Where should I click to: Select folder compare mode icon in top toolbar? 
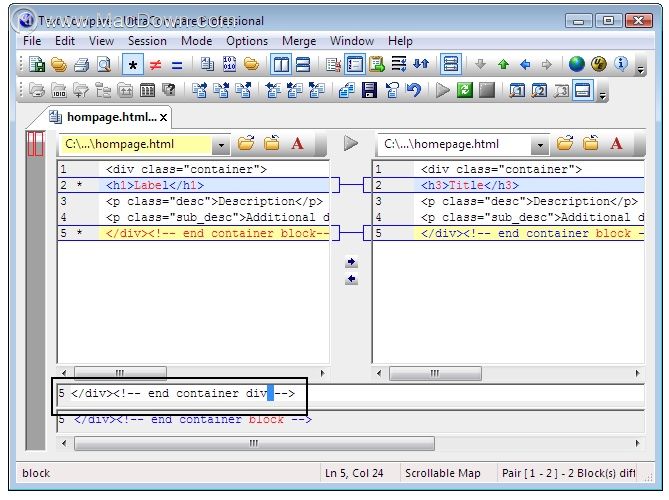tap(251, 64)
